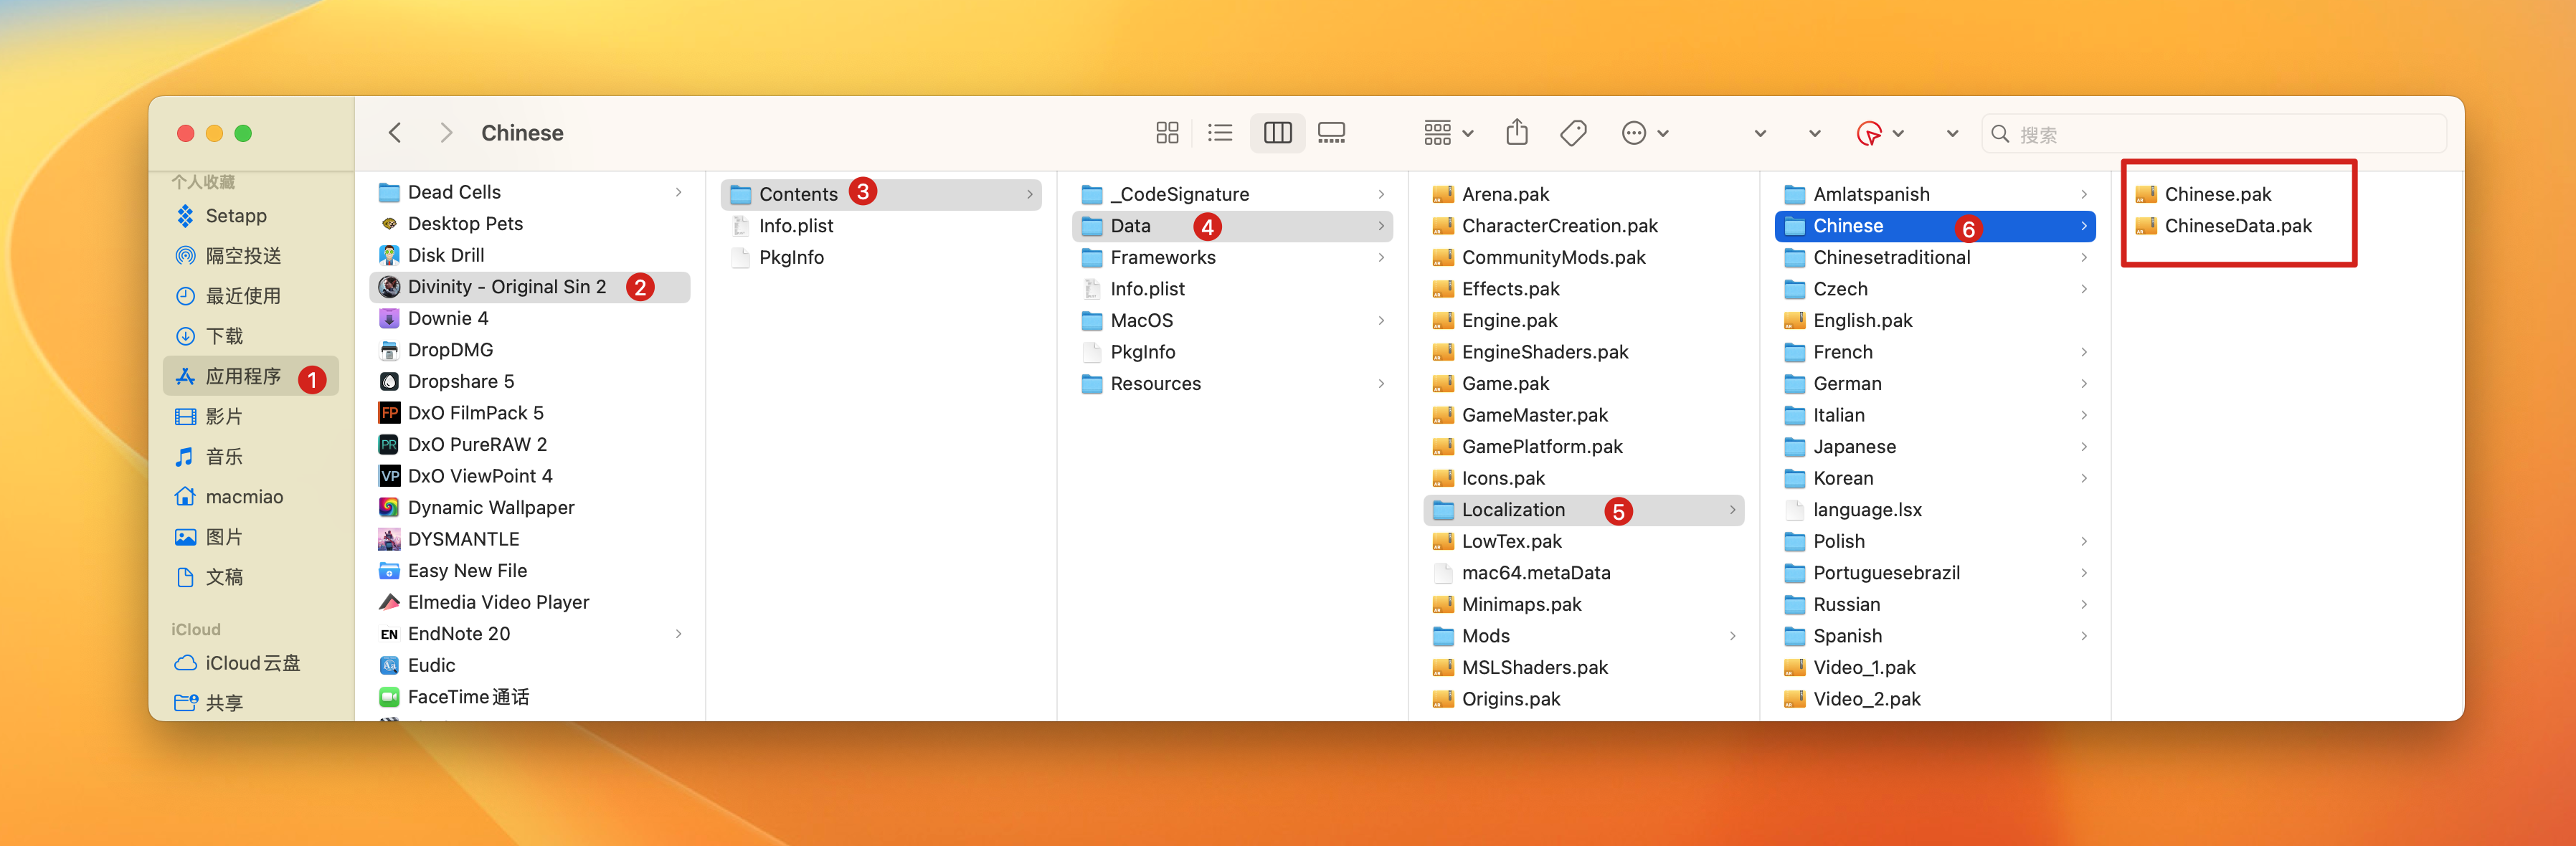The width and height of the screenshot is (2576, 846).
Task: Open AirDrop in sidebar
Action: coord(242,256)
